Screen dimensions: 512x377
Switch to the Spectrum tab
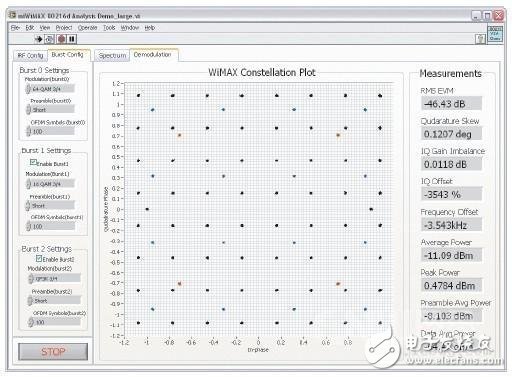(x=112, y=56)
